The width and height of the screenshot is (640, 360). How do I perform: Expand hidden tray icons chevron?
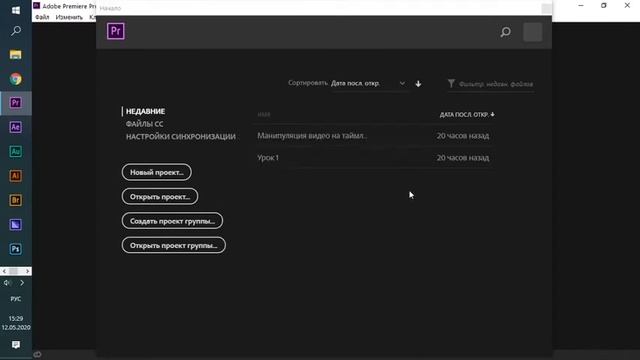tap(22, 282)
